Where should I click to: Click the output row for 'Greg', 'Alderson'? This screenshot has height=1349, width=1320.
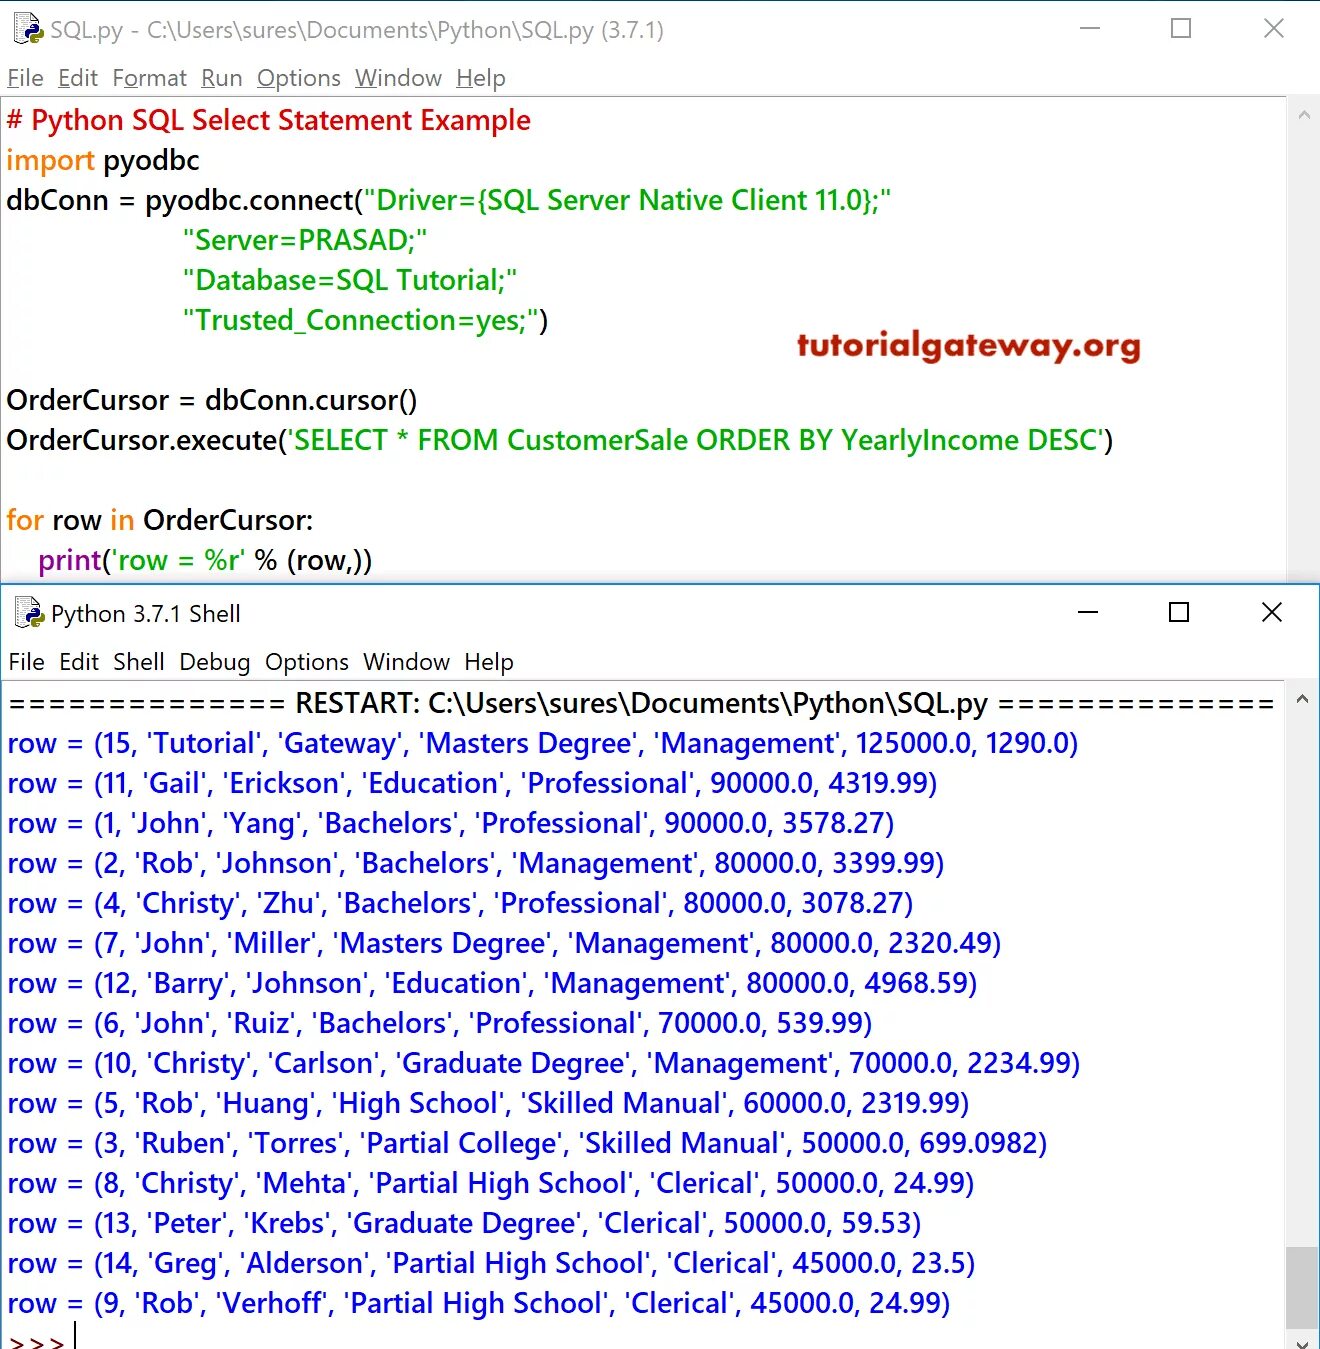pyautogui.click(x=491, y=1263)
